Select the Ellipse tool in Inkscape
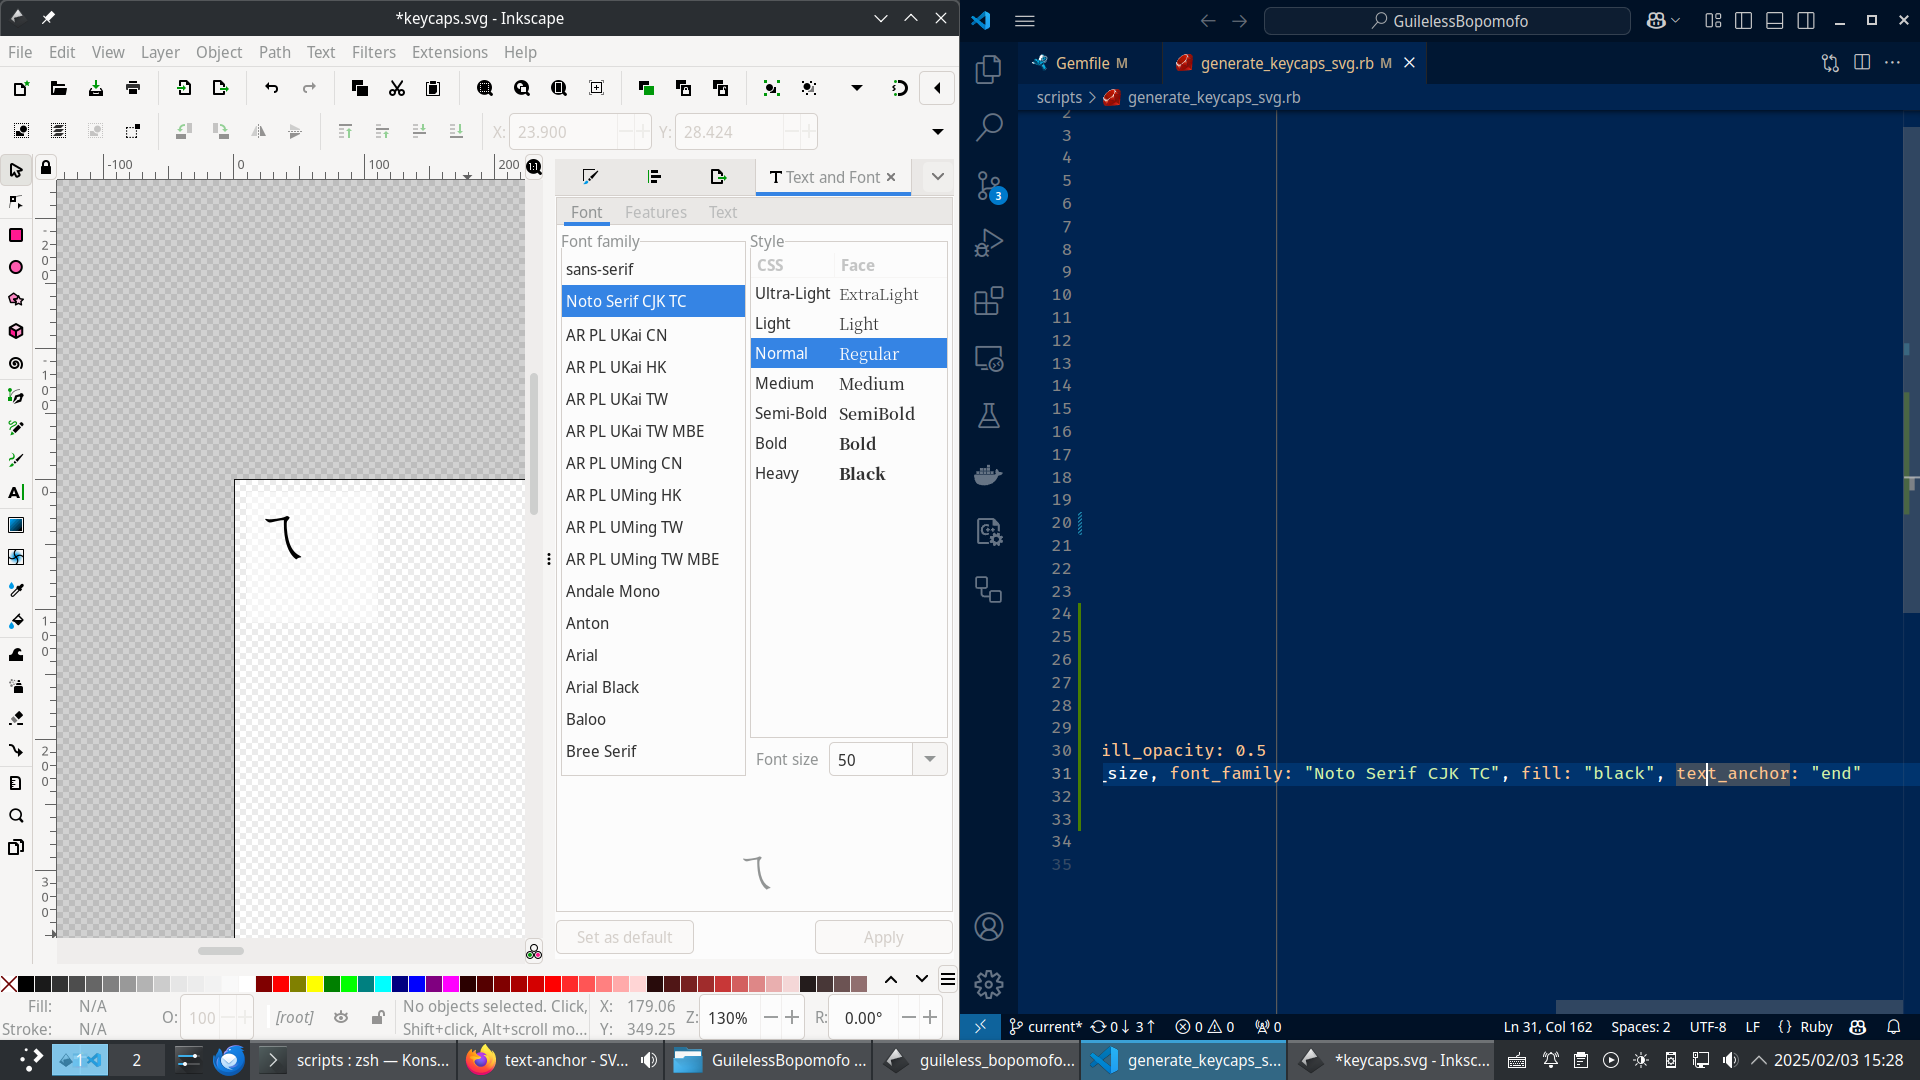1920x1080 pixels. [16, 267]
